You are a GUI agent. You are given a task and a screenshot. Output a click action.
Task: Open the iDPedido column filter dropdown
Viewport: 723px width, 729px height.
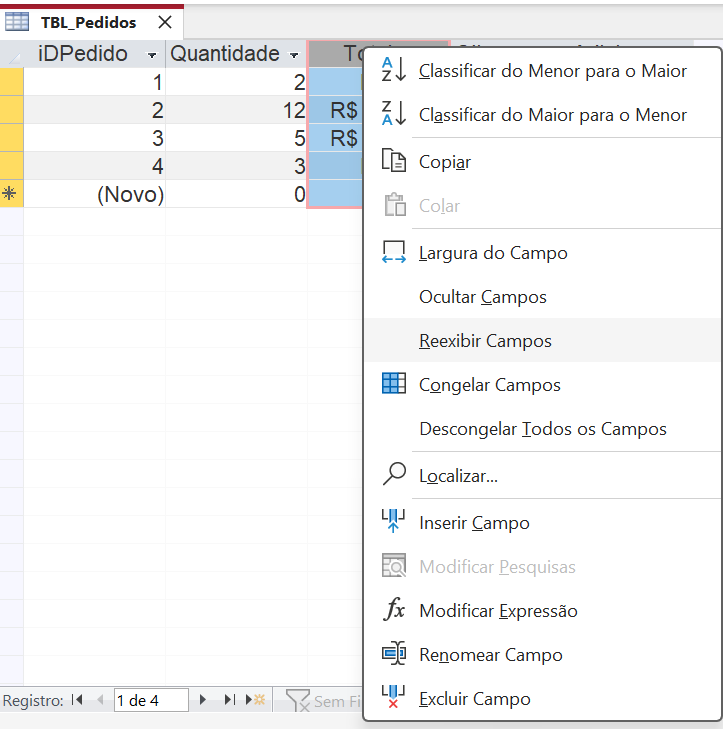[152, 56]
